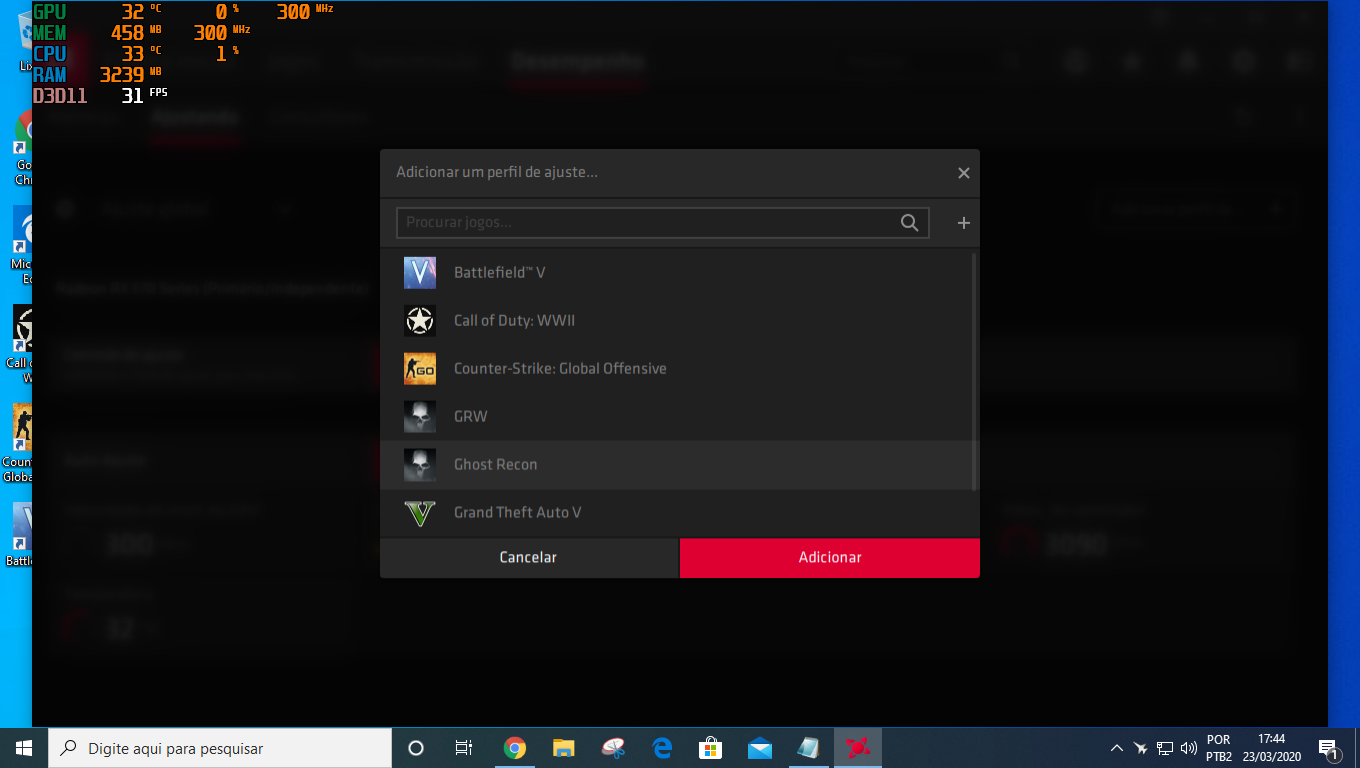Click the Radeon Software taskbar icon
The width and height of the screenshot is (1360, 768).
[858, 748]
